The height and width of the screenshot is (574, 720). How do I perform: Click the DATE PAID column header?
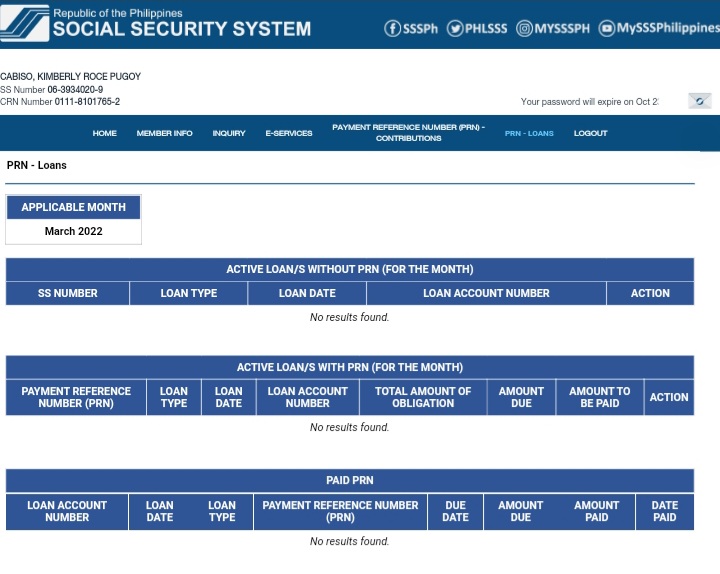point(664,511)
